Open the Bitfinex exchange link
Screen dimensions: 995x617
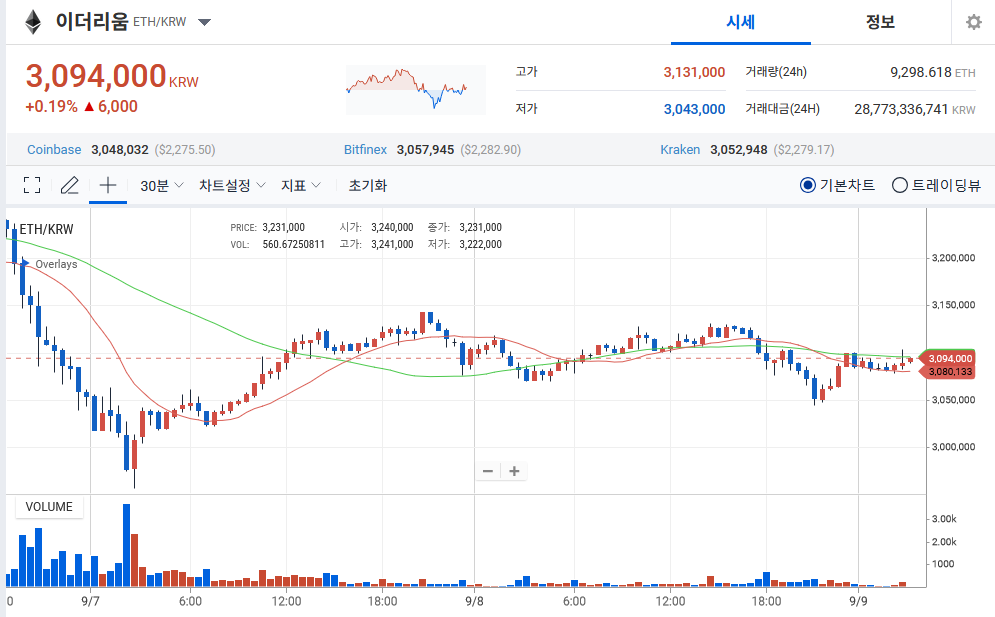point(366,150)
